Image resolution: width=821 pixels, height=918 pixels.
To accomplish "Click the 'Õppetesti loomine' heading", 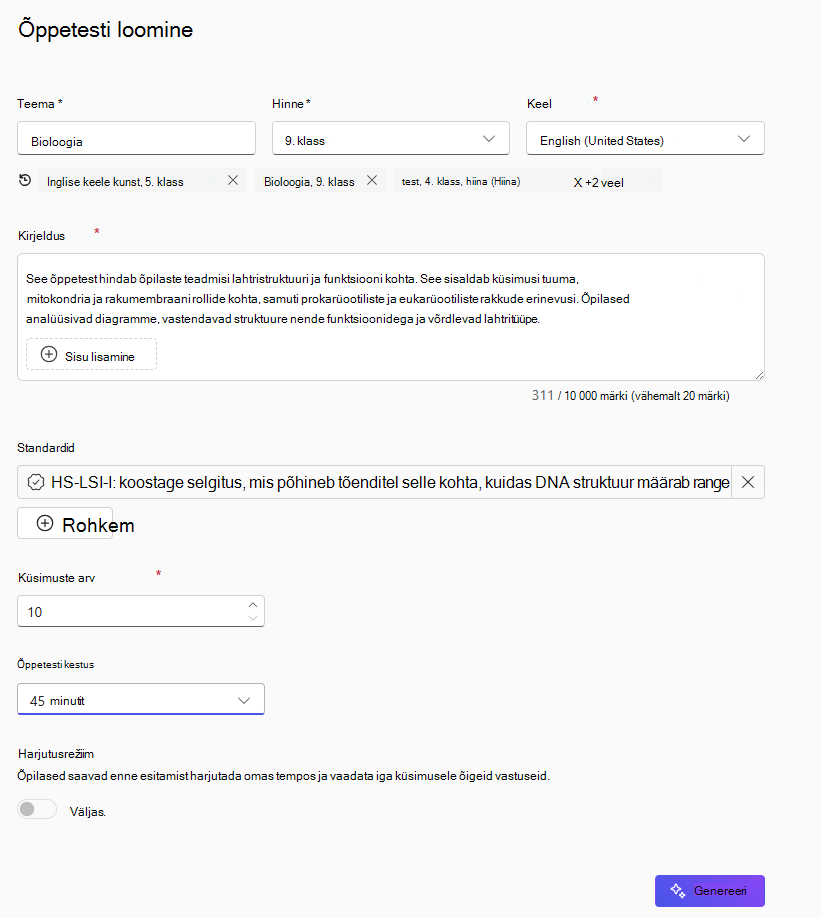I will (x=105, y=29).
